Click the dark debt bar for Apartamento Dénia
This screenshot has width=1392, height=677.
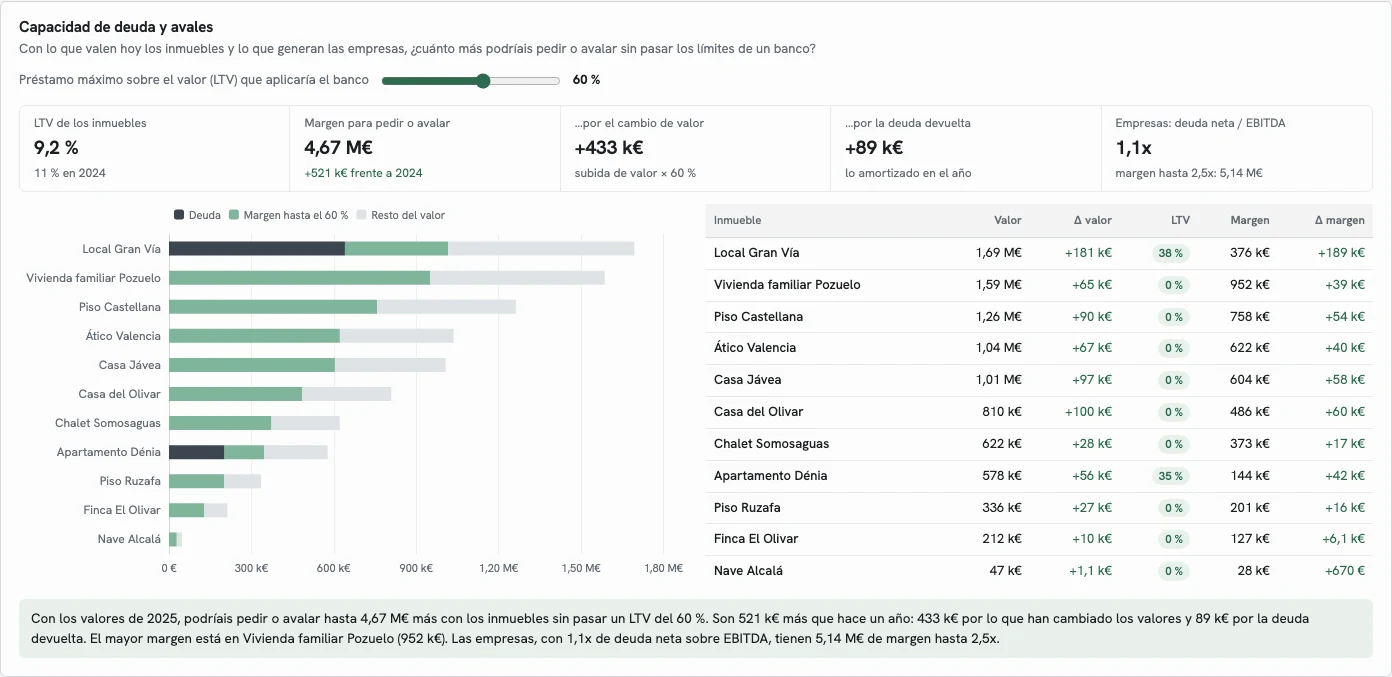coord(196,452)
